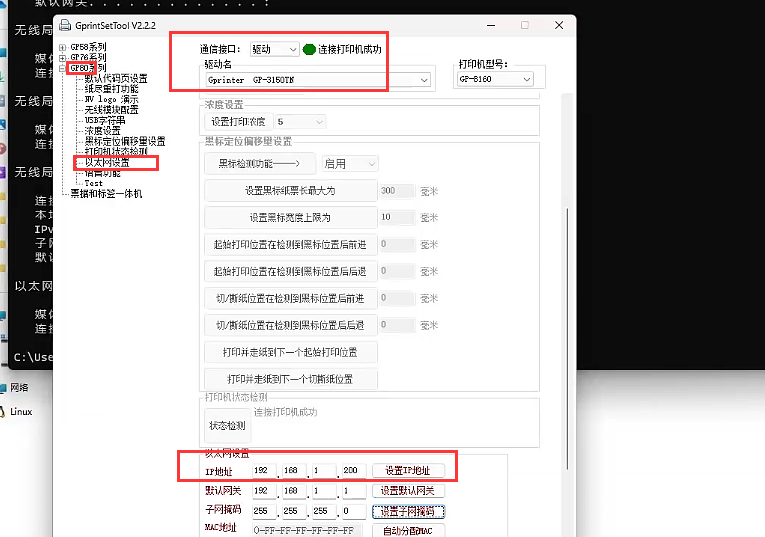
Task: Click 打印并走纸到下一个切撕纸位置 button
Action: click(290, 379)
